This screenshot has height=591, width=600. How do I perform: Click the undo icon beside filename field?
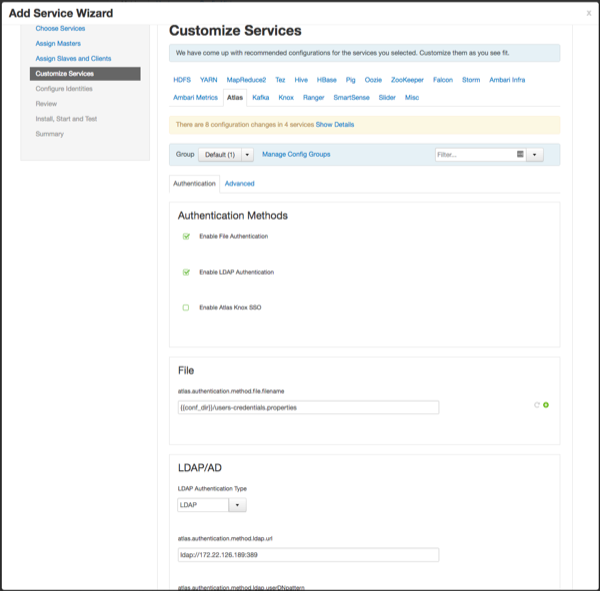537,405
